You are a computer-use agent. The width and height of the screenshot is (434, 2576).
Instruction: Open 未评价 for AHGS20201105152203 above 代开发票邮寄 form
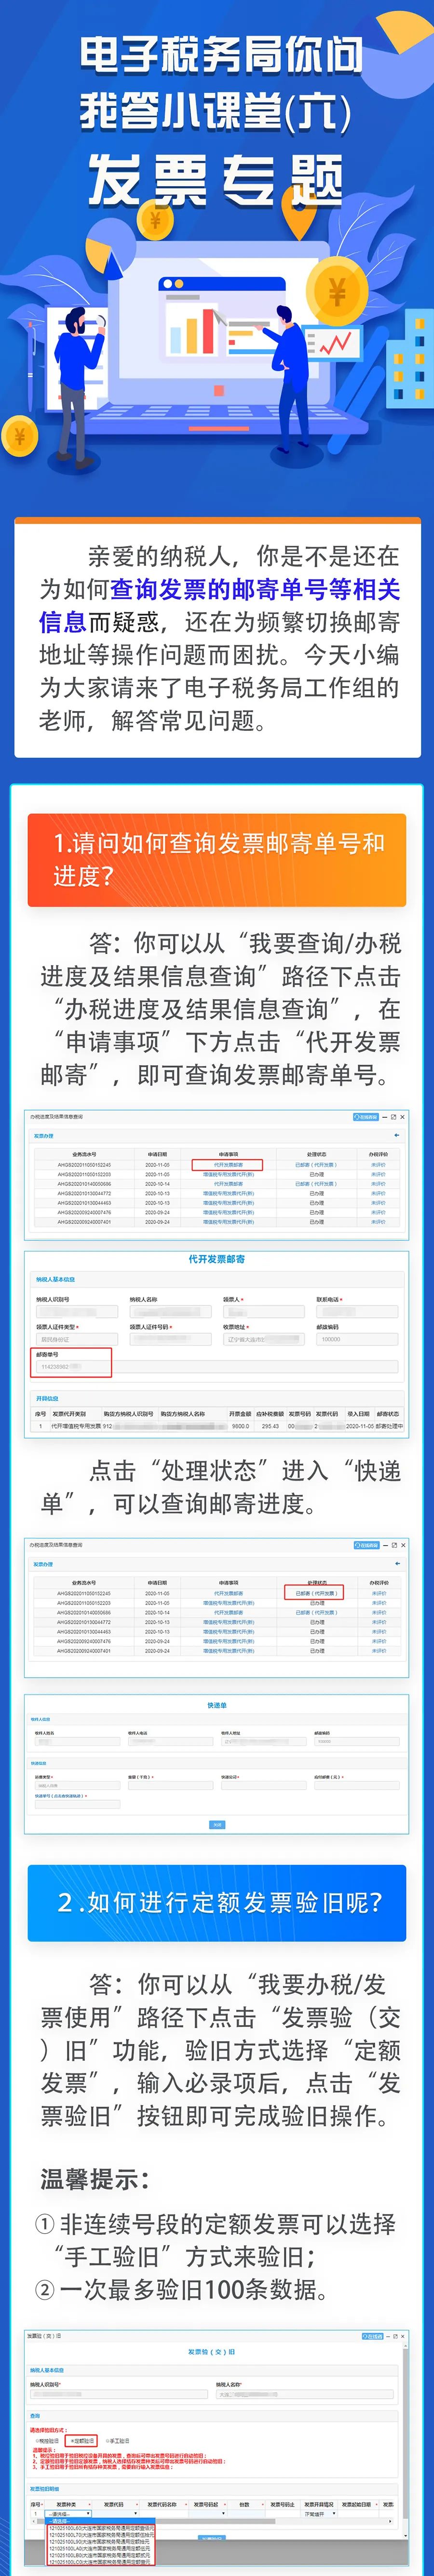tap(378, 1174)
